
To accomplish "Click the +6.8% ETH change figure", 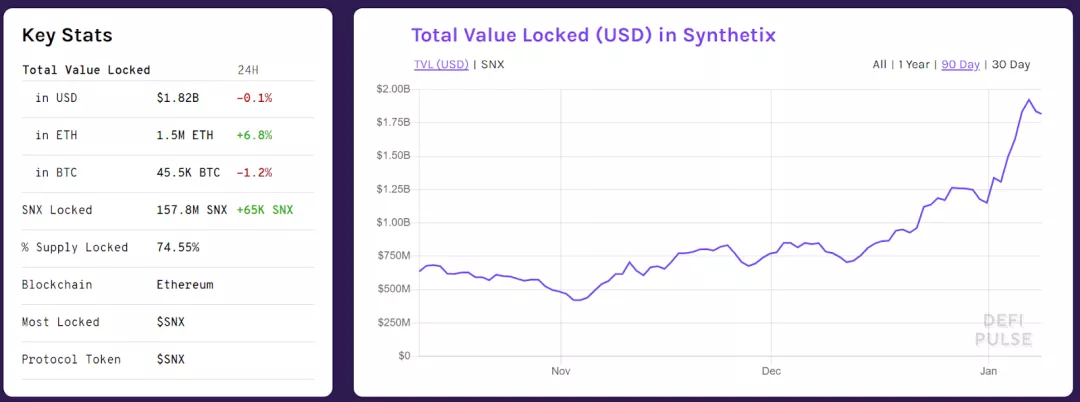I will click(x=254, y=136).
